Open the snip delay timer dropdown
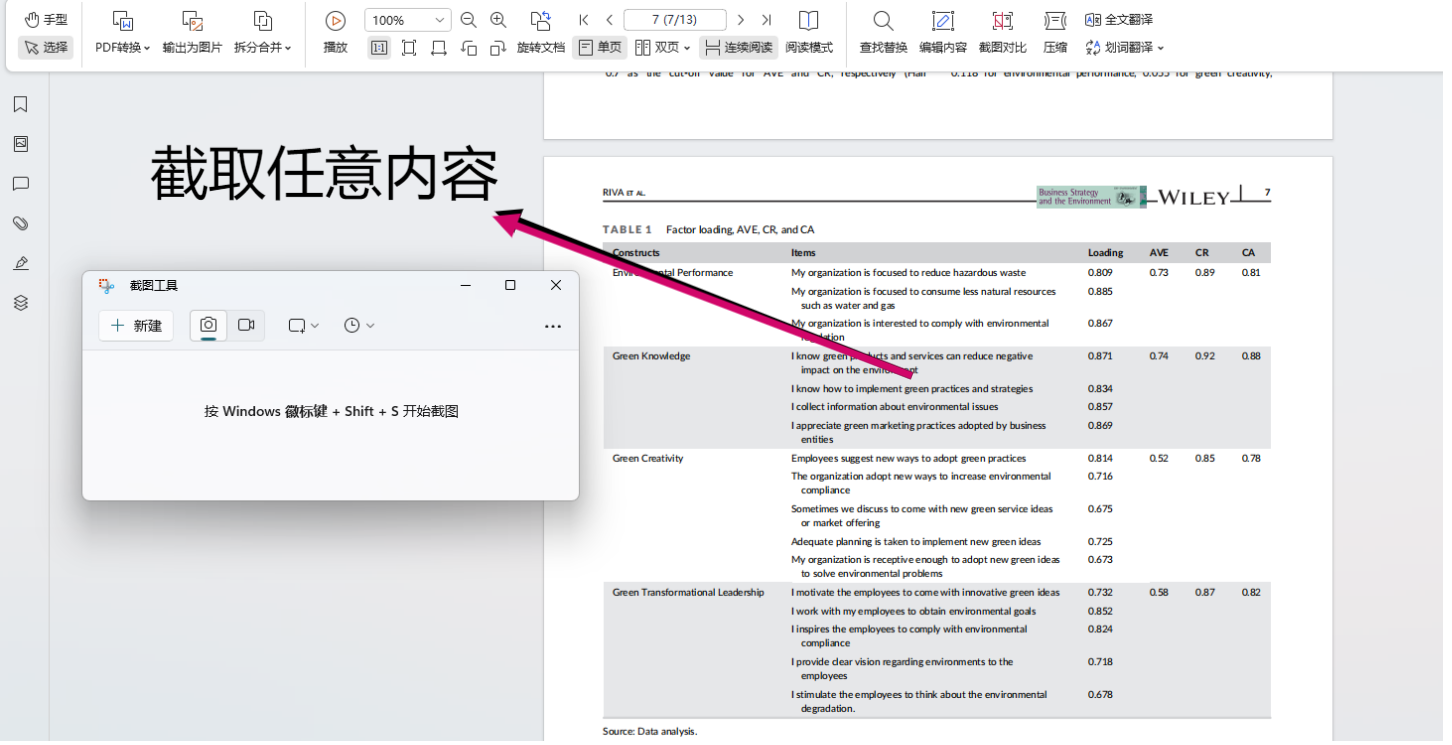Image resolution: width=1452 pixels, height=745 pixels. click(x=359, y=325)
